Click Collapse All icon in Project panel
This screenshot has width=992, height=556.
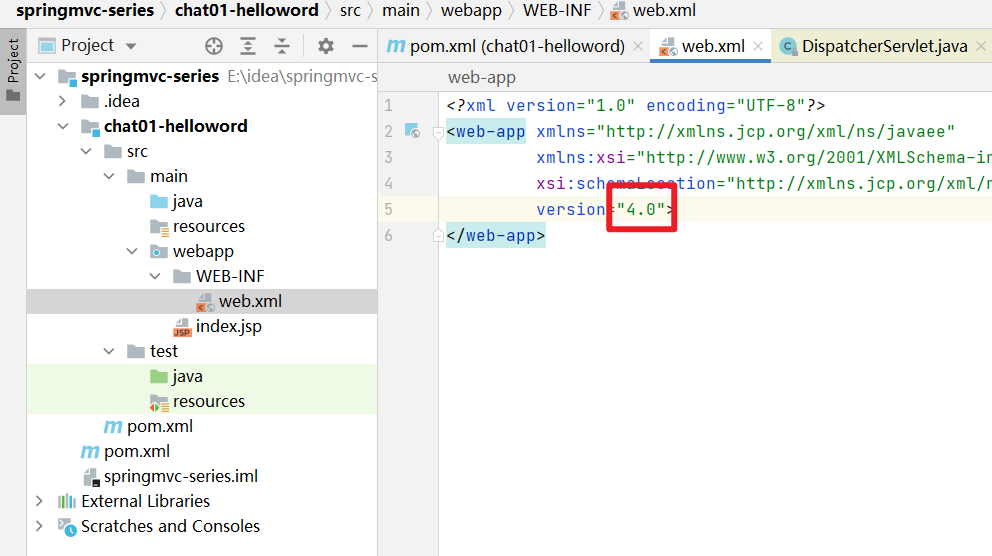[282, 46]
